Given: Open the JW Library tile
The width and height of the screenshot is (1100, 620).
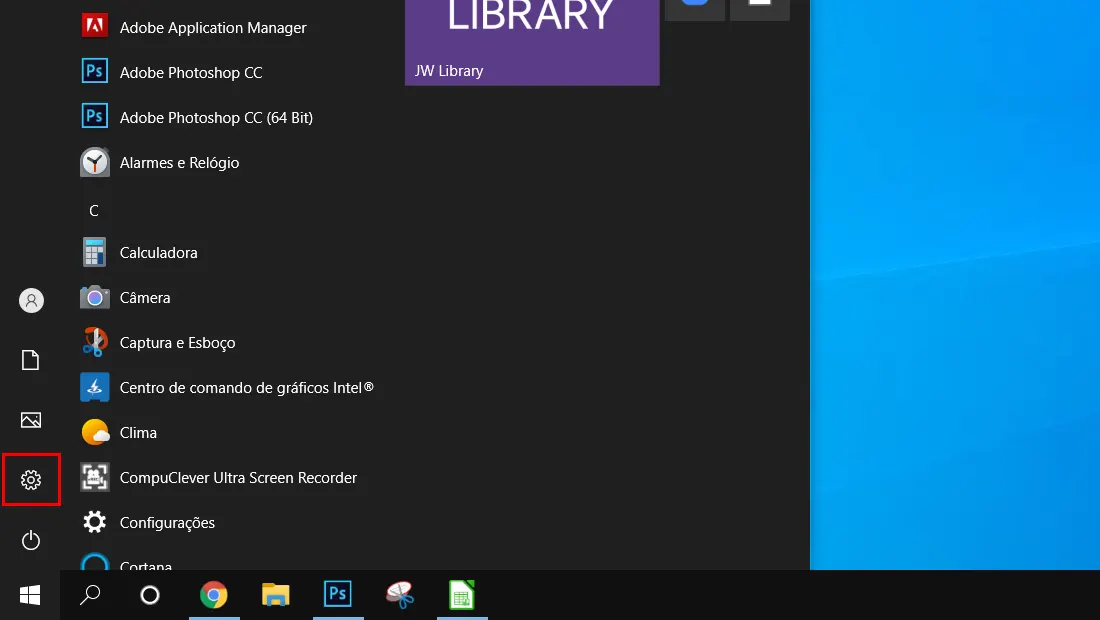Looking at the screenshot, I should click(x=532, y=42).
